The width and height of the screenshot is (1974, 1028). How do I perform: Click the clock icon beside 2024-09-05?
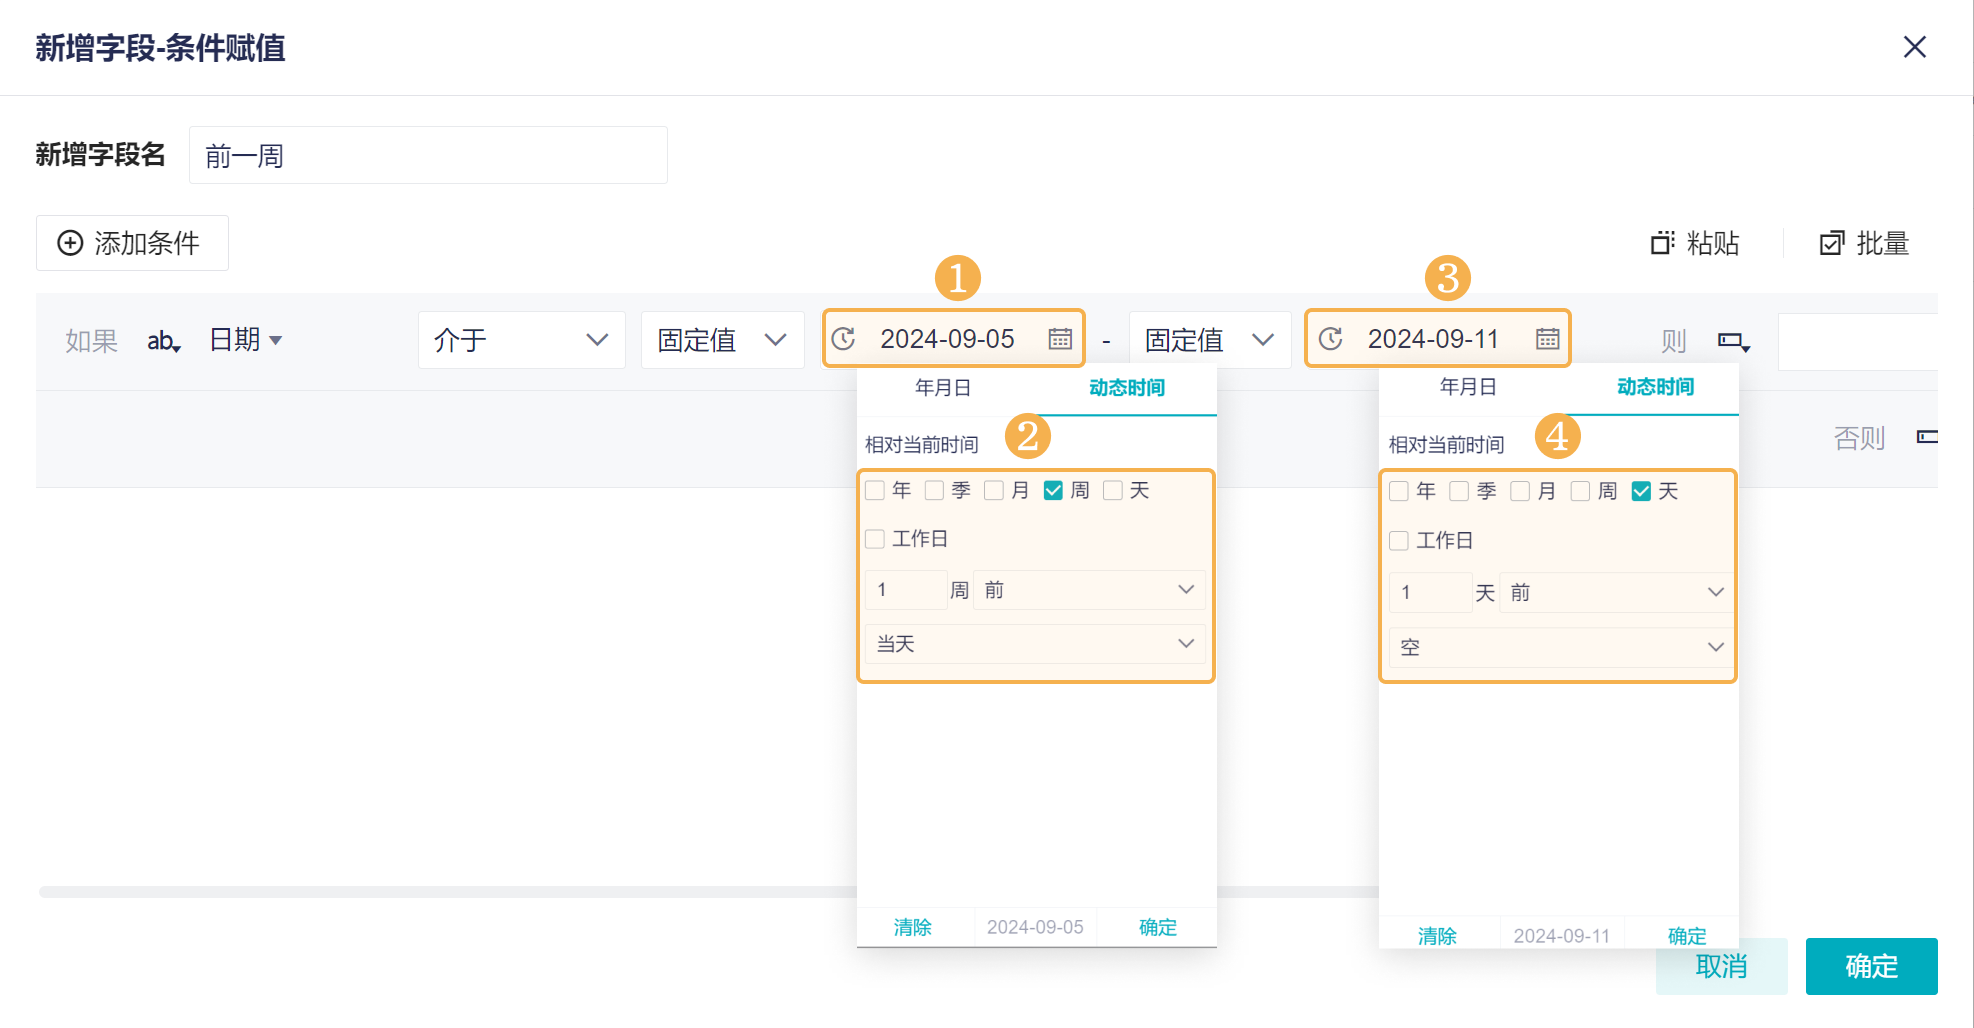pos(843,339)
